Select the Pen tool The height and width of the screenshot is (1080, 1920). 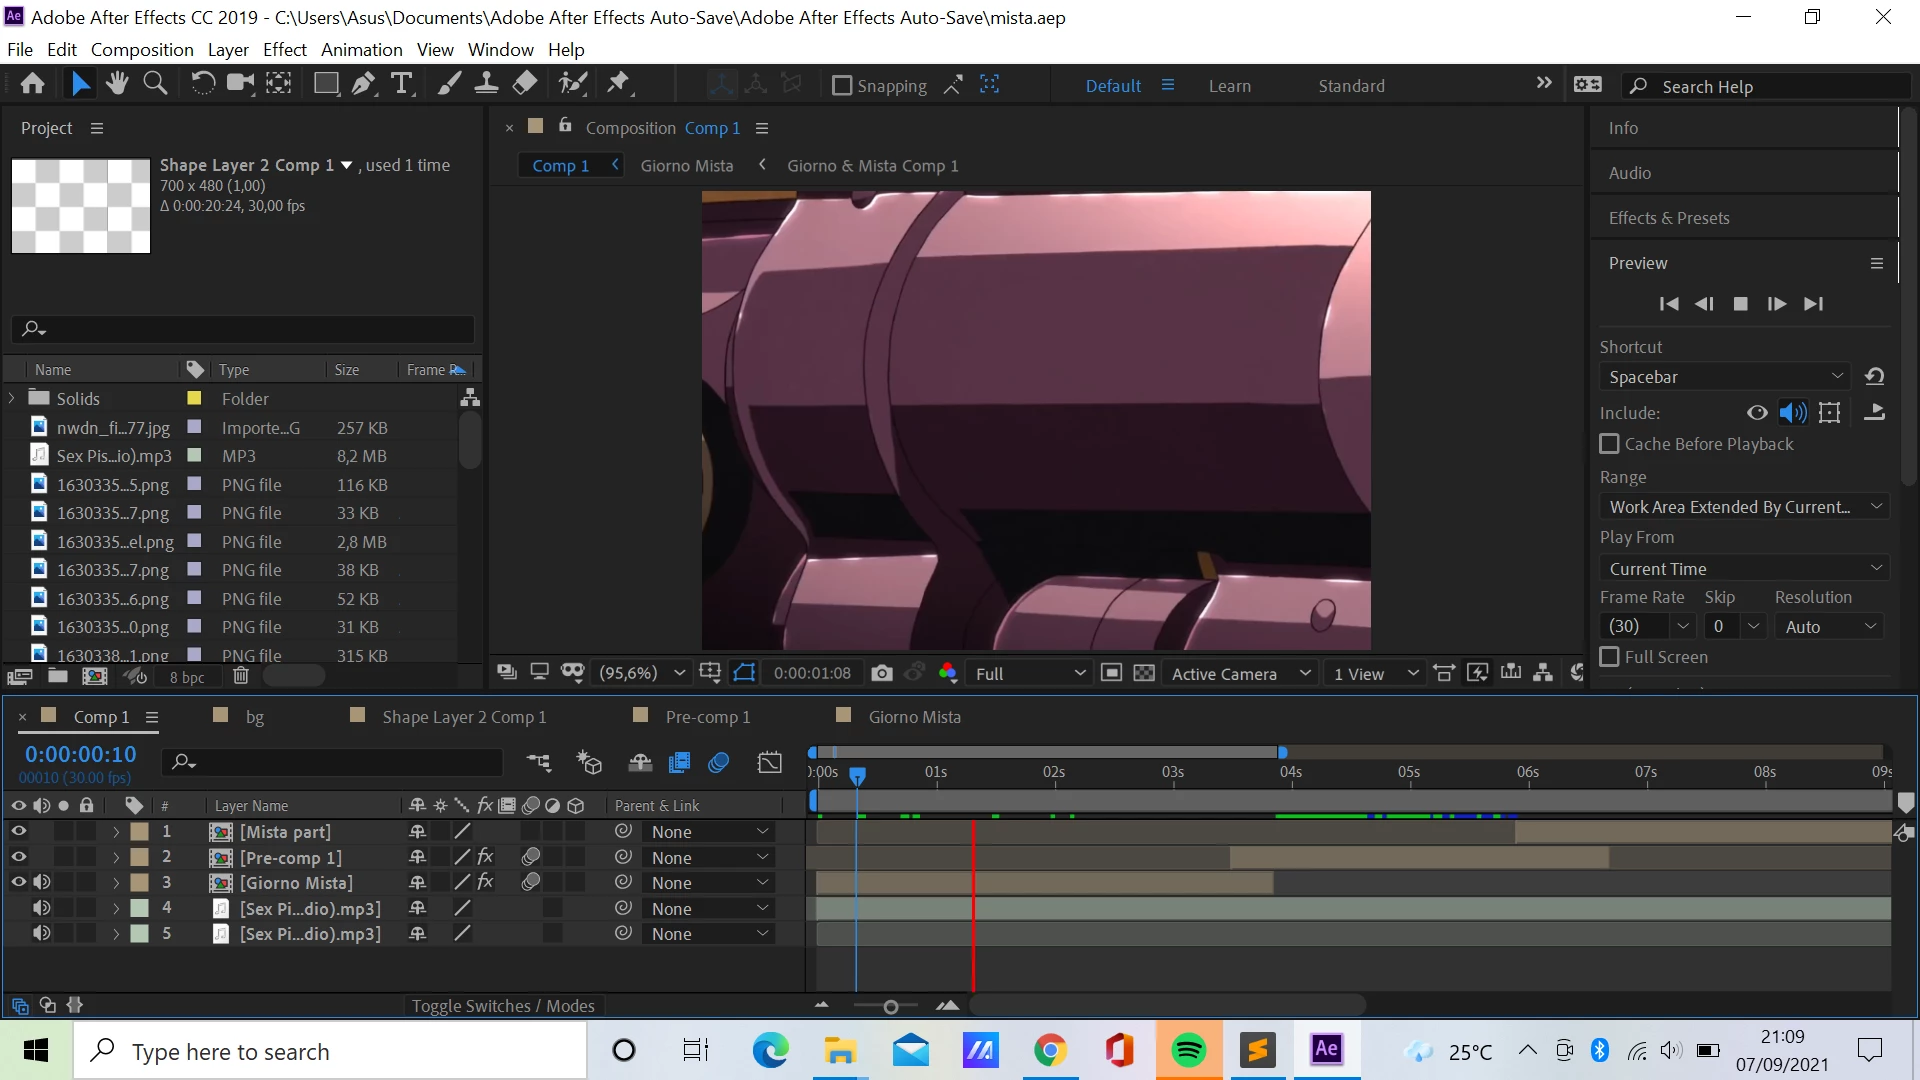[363, 84]
